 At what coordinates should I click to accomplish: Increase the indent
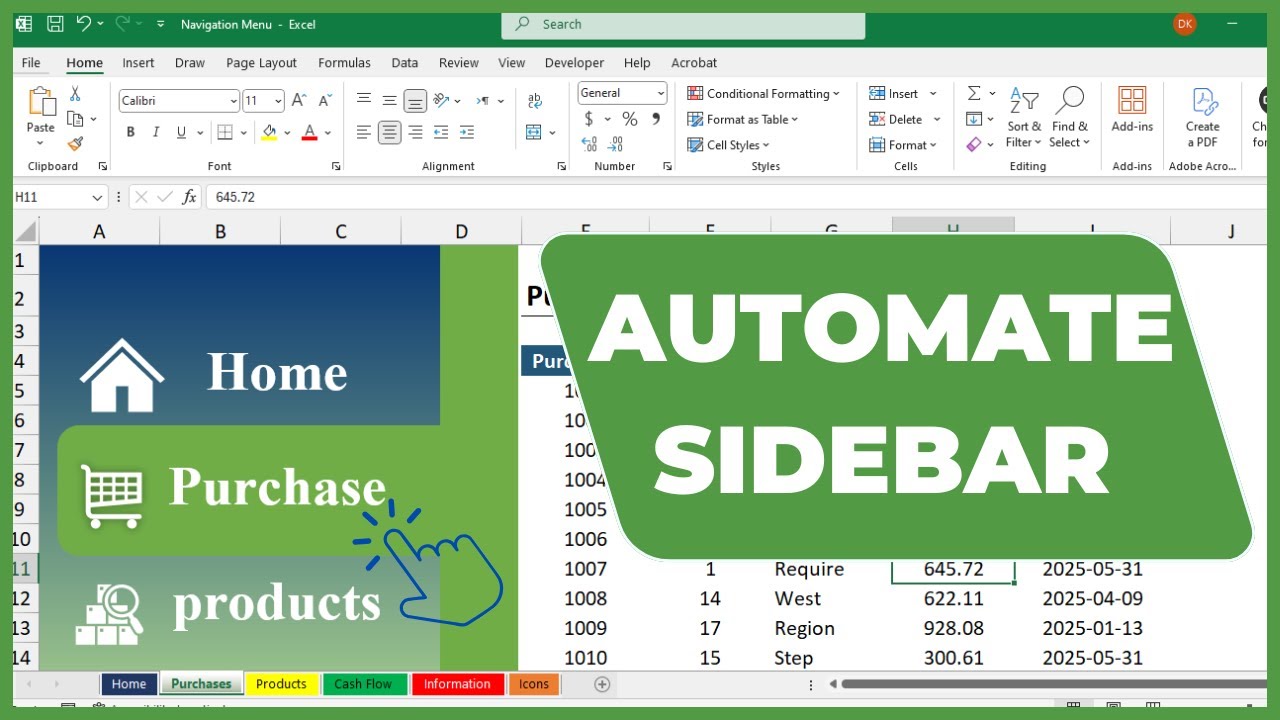click(467, 132)
